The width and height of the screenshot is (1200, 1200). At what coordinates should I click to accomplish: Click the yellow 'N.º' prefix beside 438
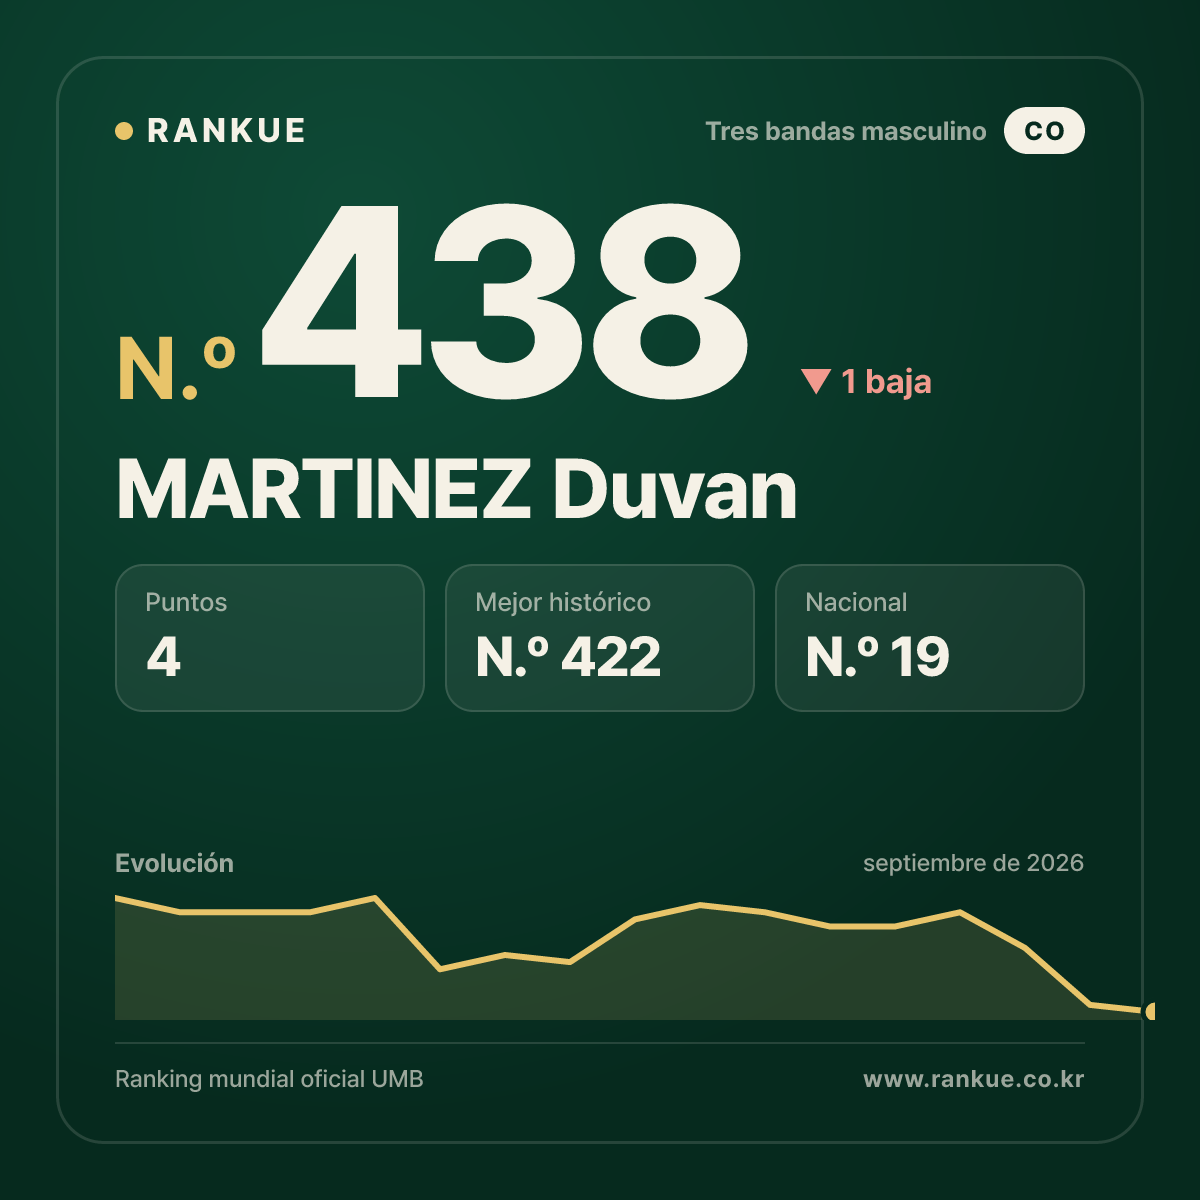pyautogui.click(x=177, y=369)
